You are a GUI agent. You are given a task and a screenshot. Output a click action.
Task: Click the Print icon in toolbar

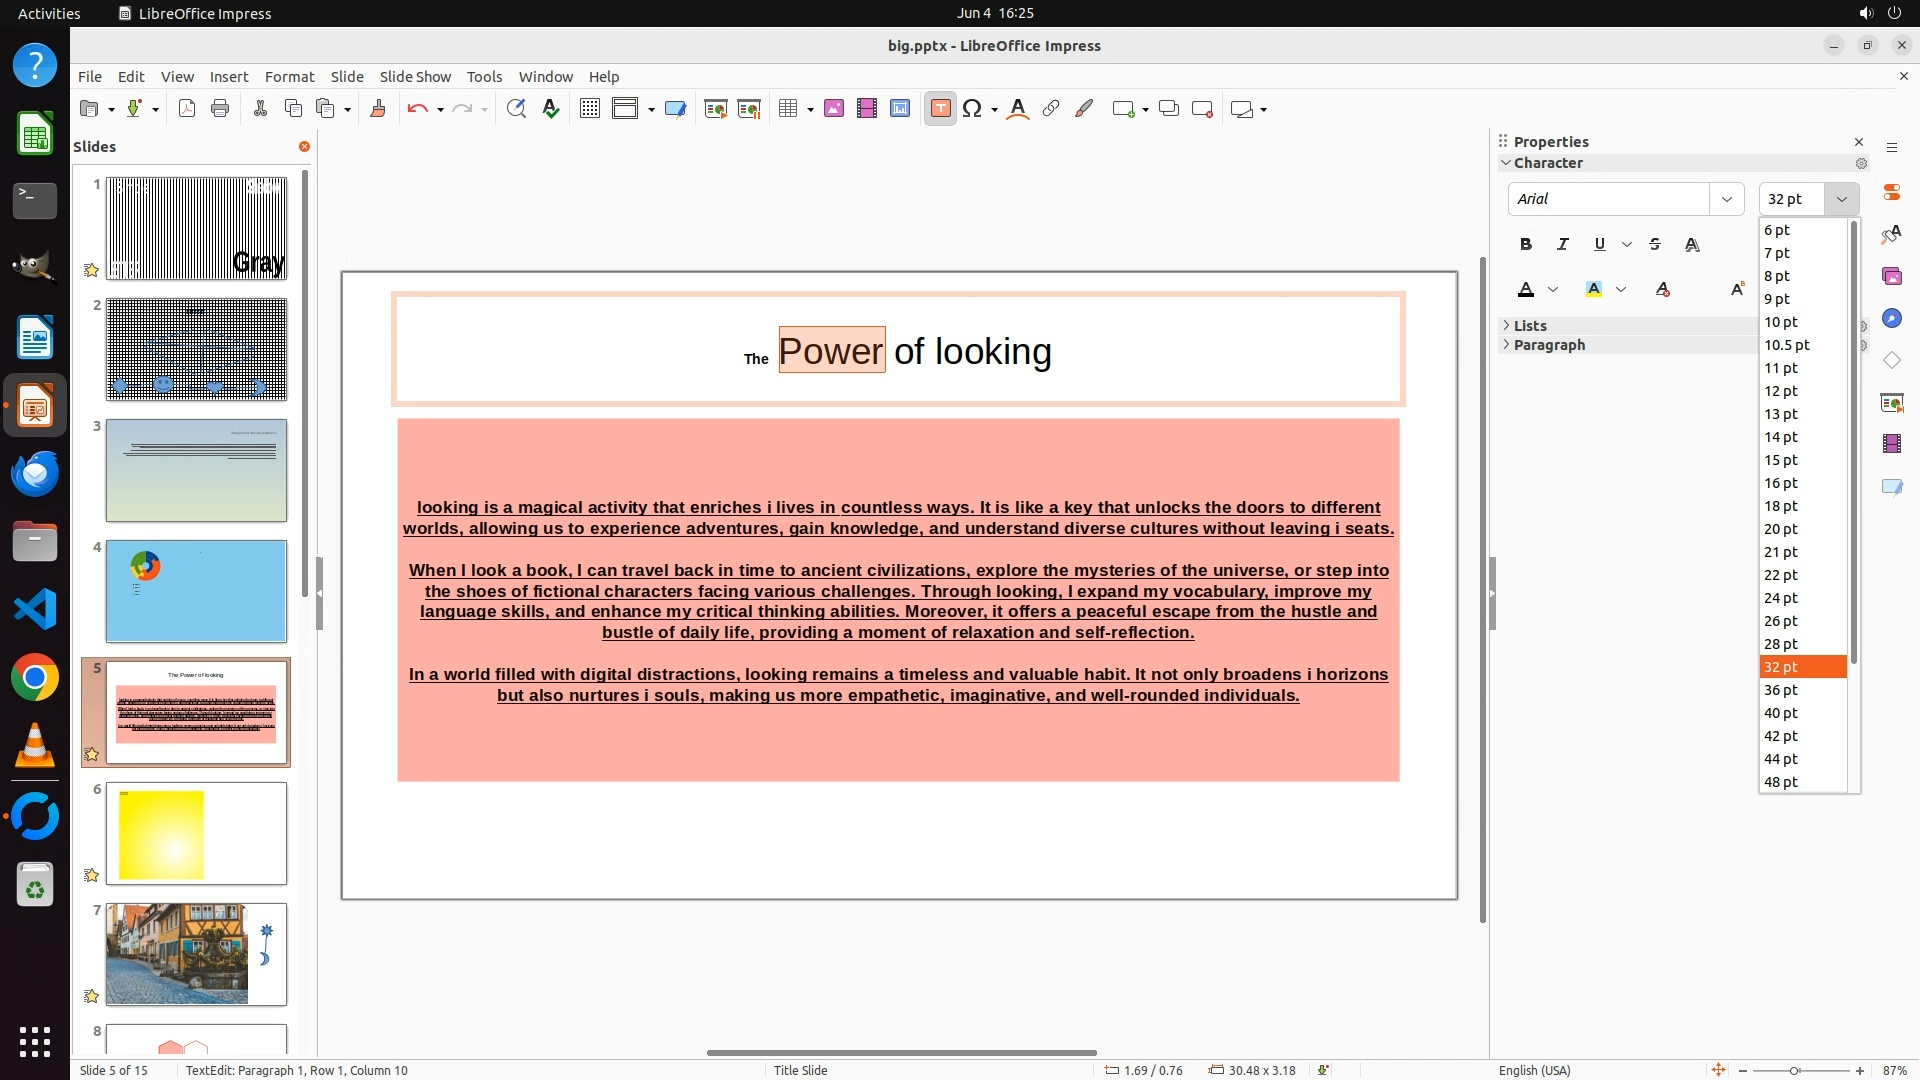click(220, 109)
